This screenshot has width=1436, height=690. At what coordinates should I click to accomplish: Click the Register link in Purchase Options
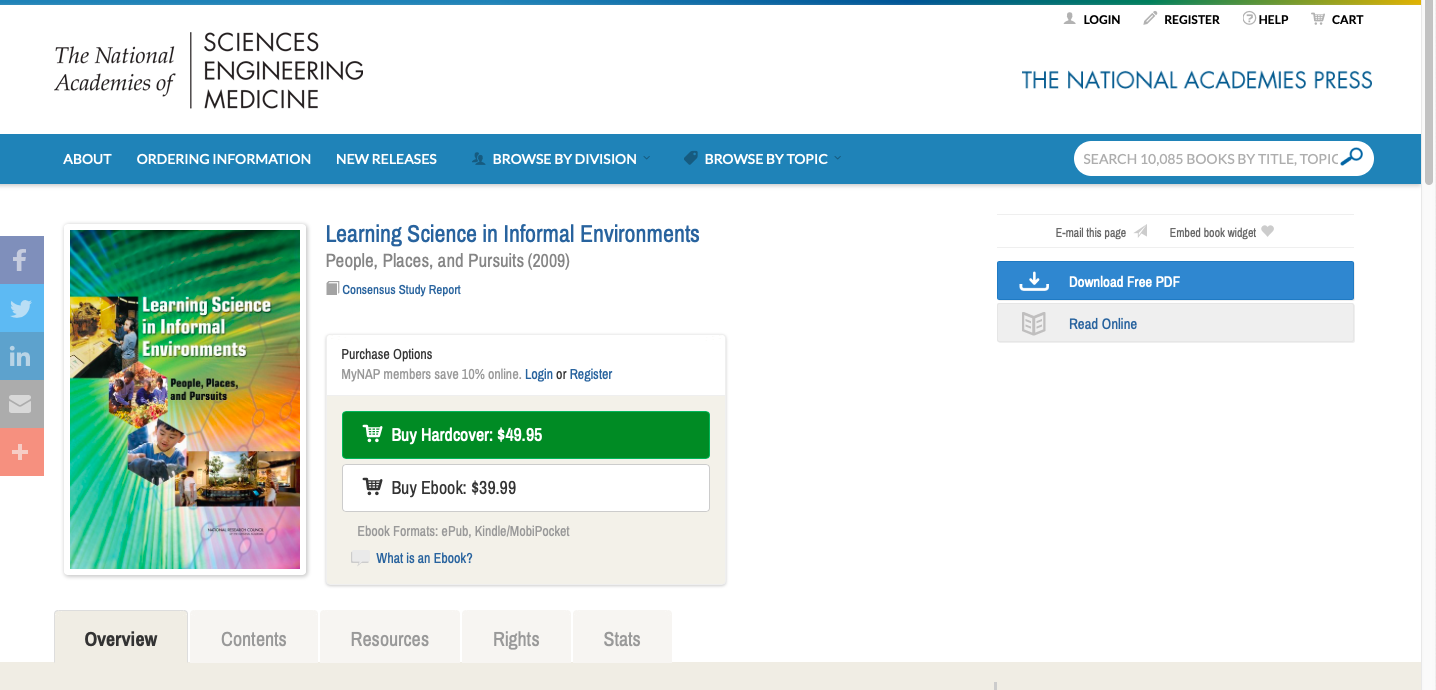[591, 374]
